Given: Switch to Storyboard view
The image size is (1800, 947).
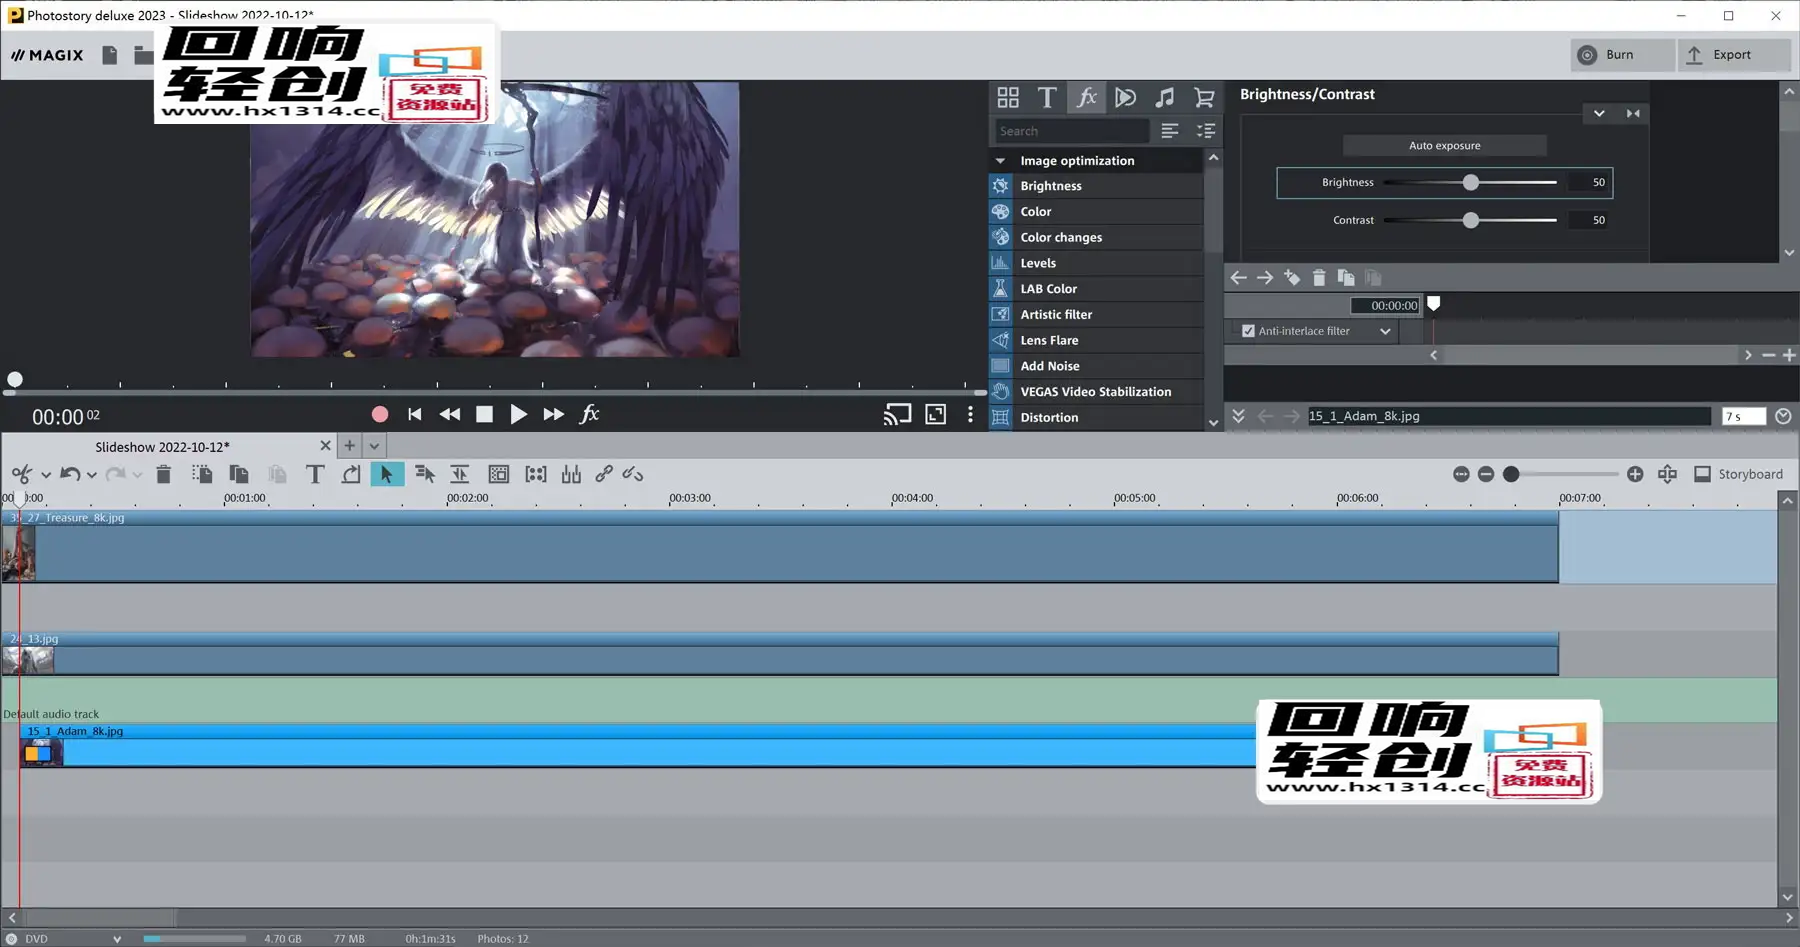Looking at the screenshot, I should 1739,474.
